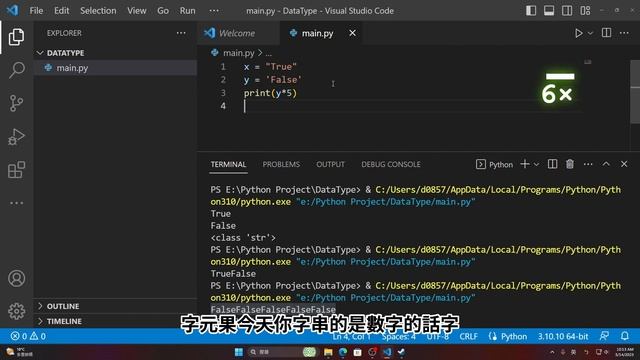Click Ln 4, Col 1 status item
The height and width of the screenshot is (360, 640).
351,337
